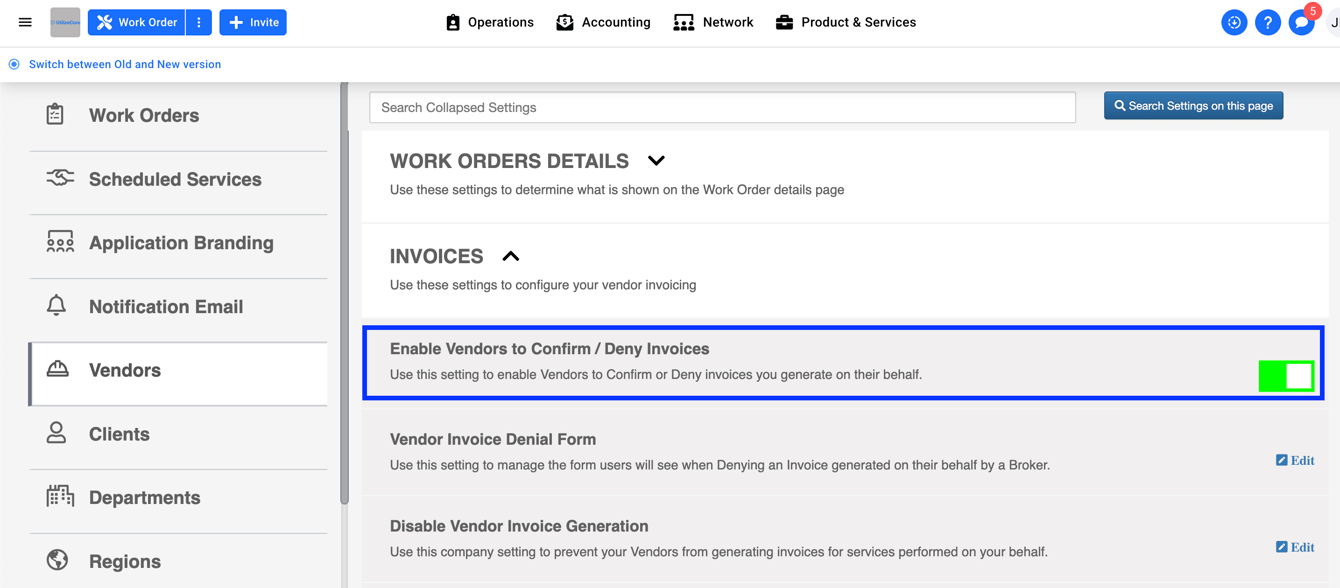Screen dimensions: 1340x588
Task: Open the three-dot kebab menu beside Work Order
Action: tap(198, 21)
